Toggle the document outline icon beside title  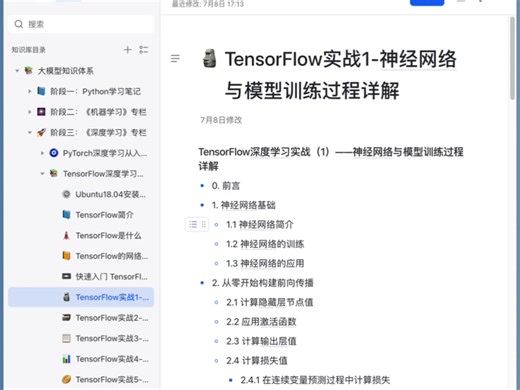click(x=175, y=59)
